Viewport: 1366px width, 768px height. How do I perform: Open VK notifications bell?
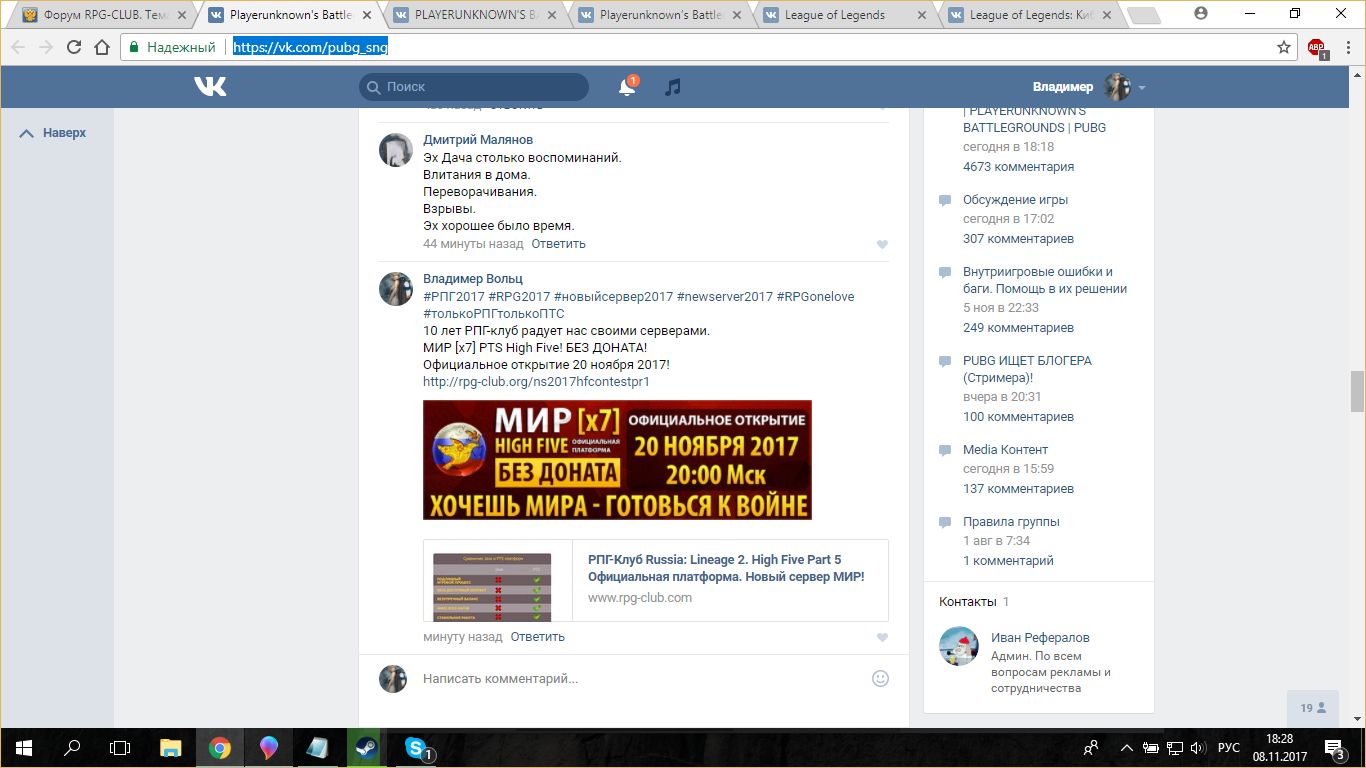coord(627,88)
